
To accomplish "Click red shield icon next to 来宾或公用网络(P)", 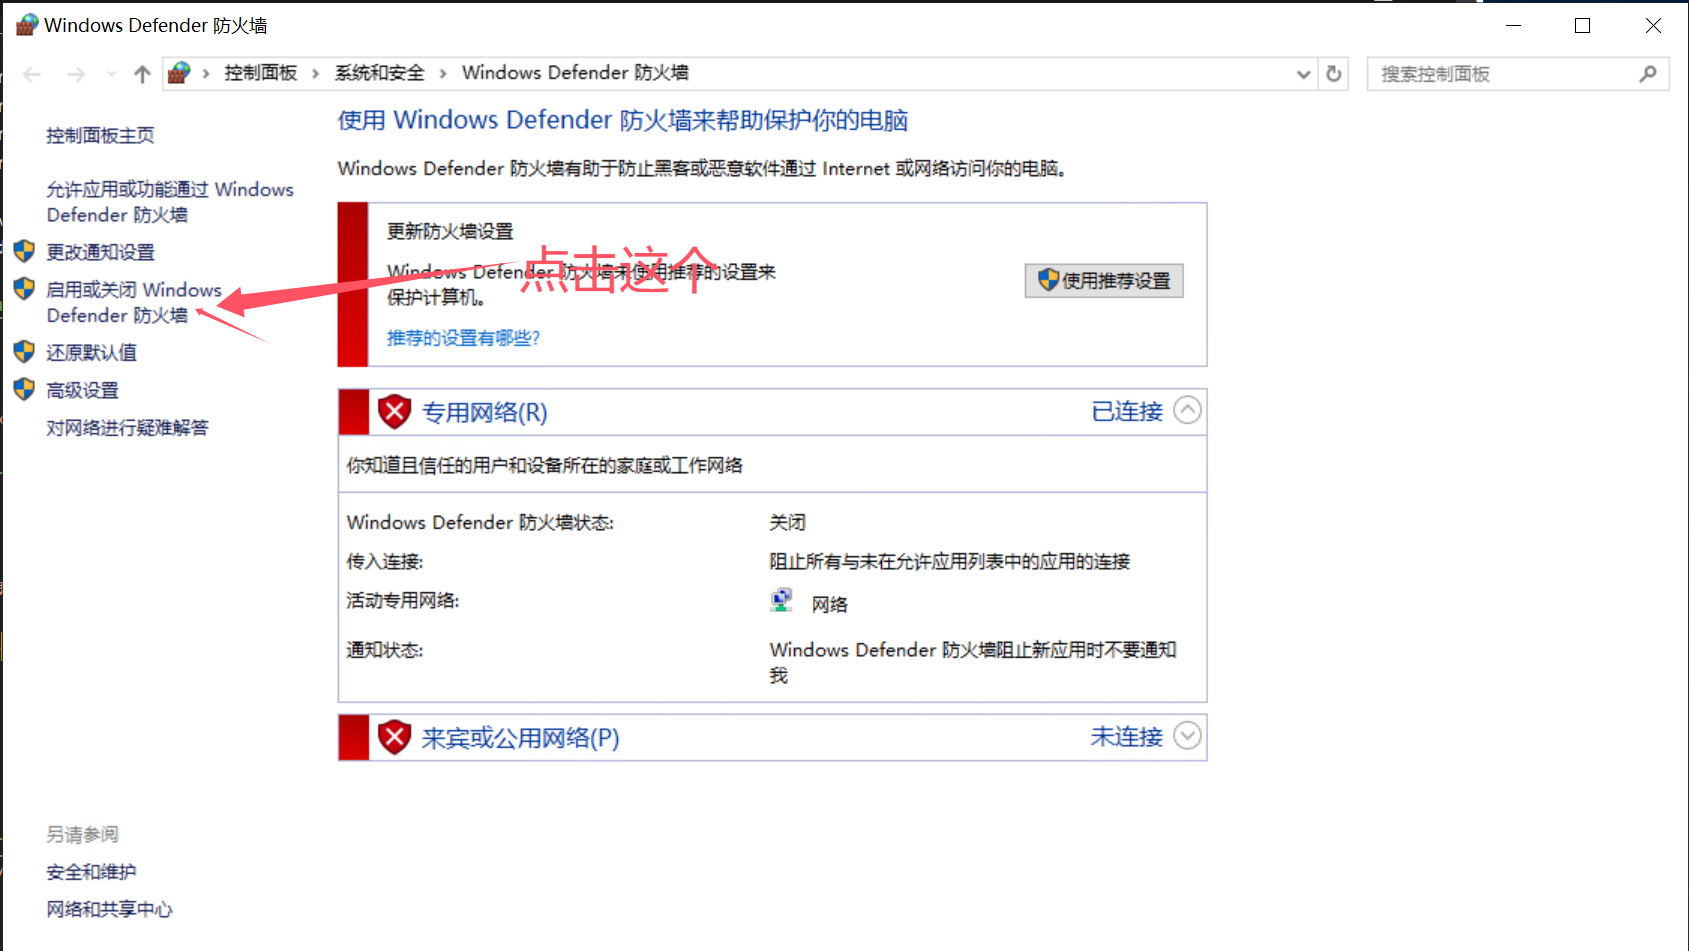I will (x=395, y=737).
